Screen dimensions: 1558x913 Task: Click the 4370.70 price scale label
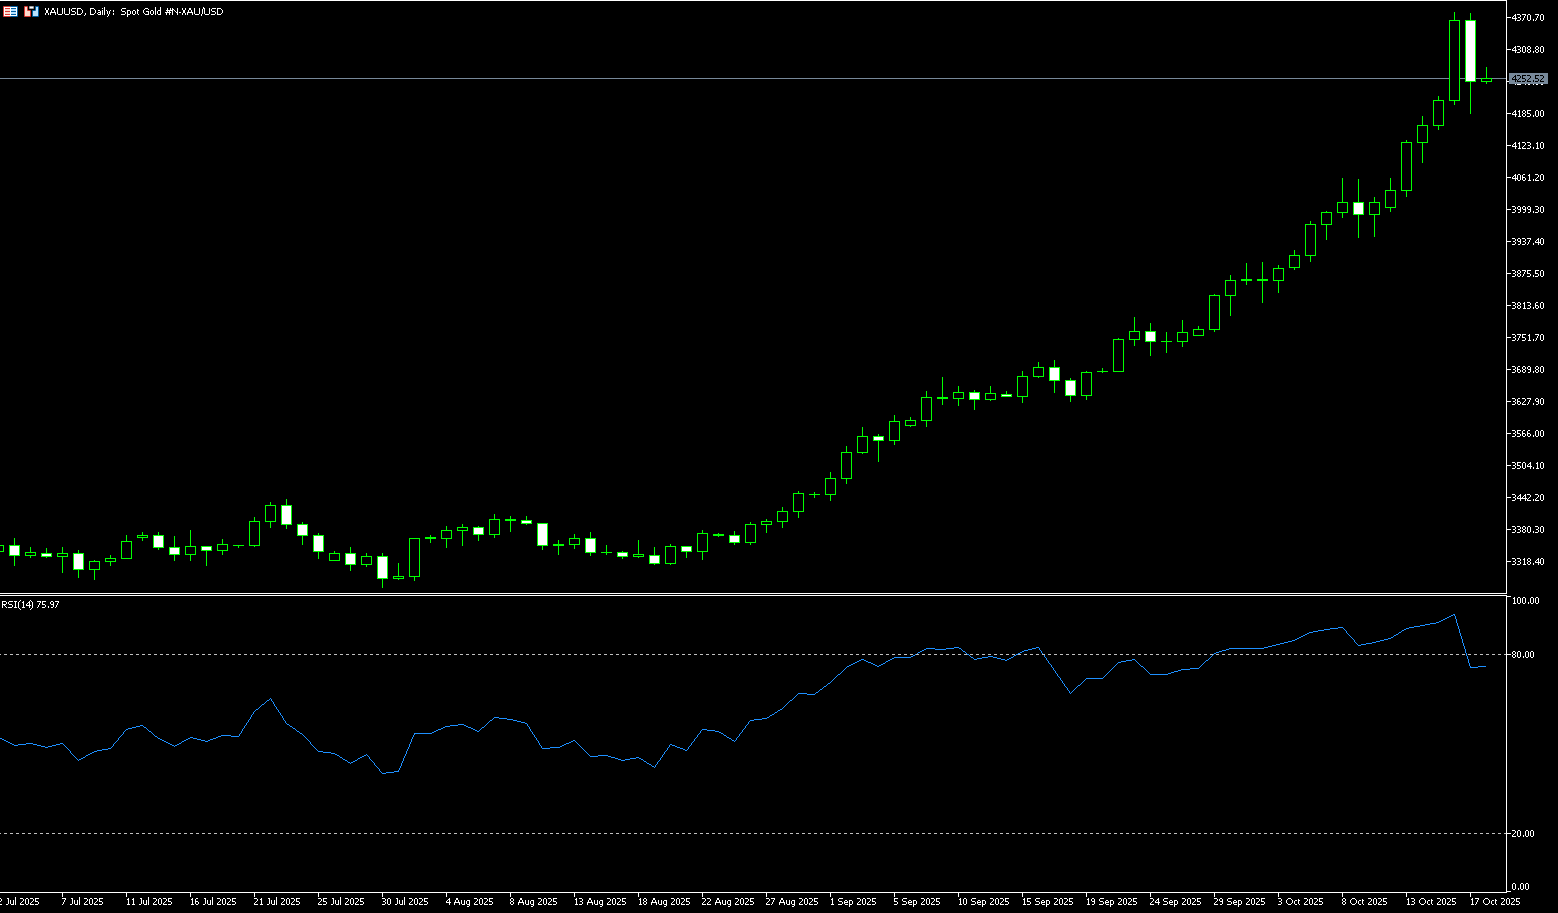(1528, 18)
